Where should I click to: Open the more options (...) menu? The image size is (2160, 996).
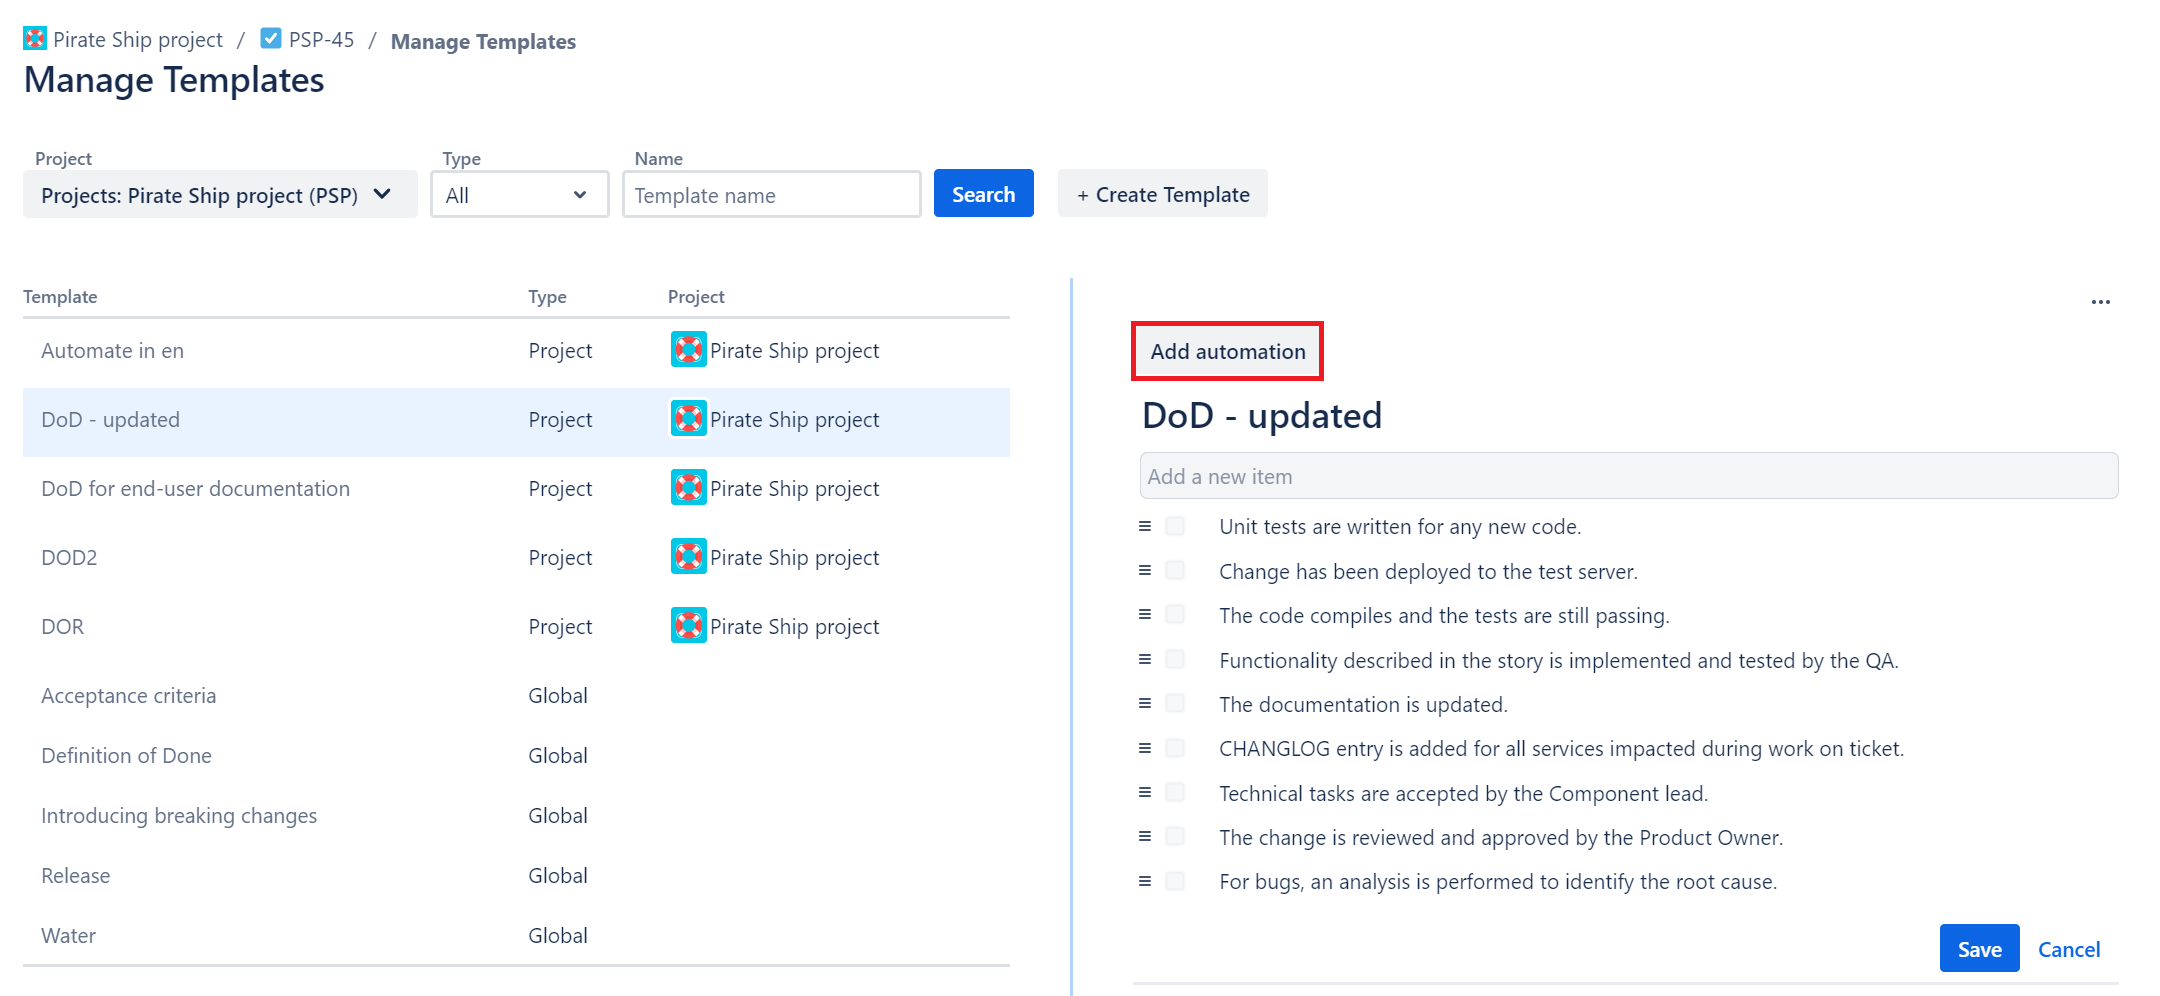2101,302
